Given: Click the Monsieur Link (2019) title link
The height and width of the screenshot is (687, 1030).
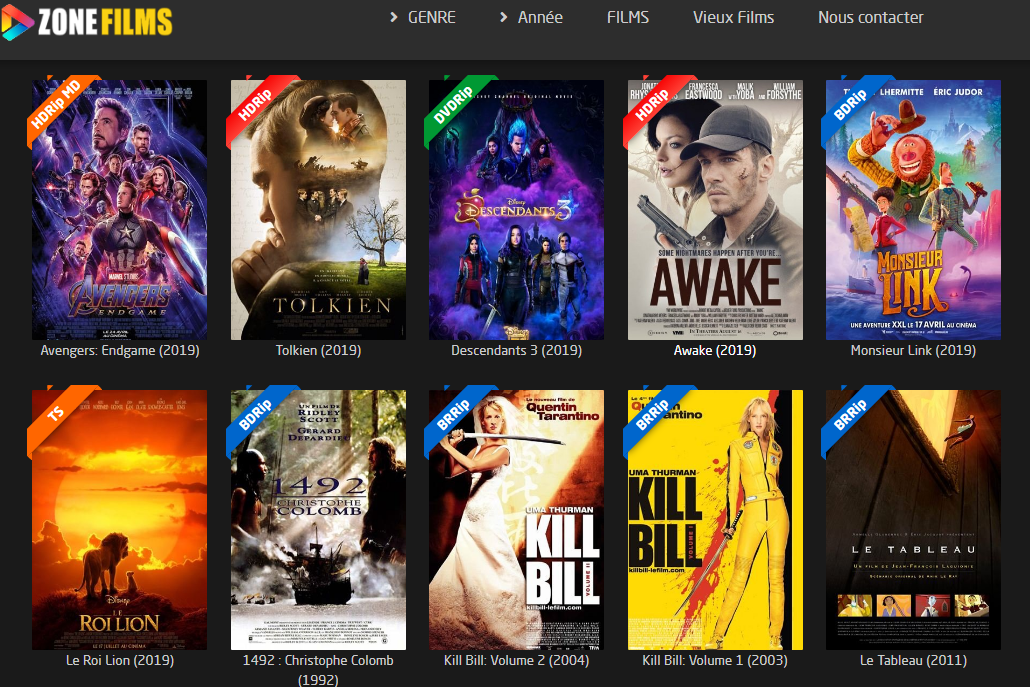Looking at the screenshot, I should point(913,351).
